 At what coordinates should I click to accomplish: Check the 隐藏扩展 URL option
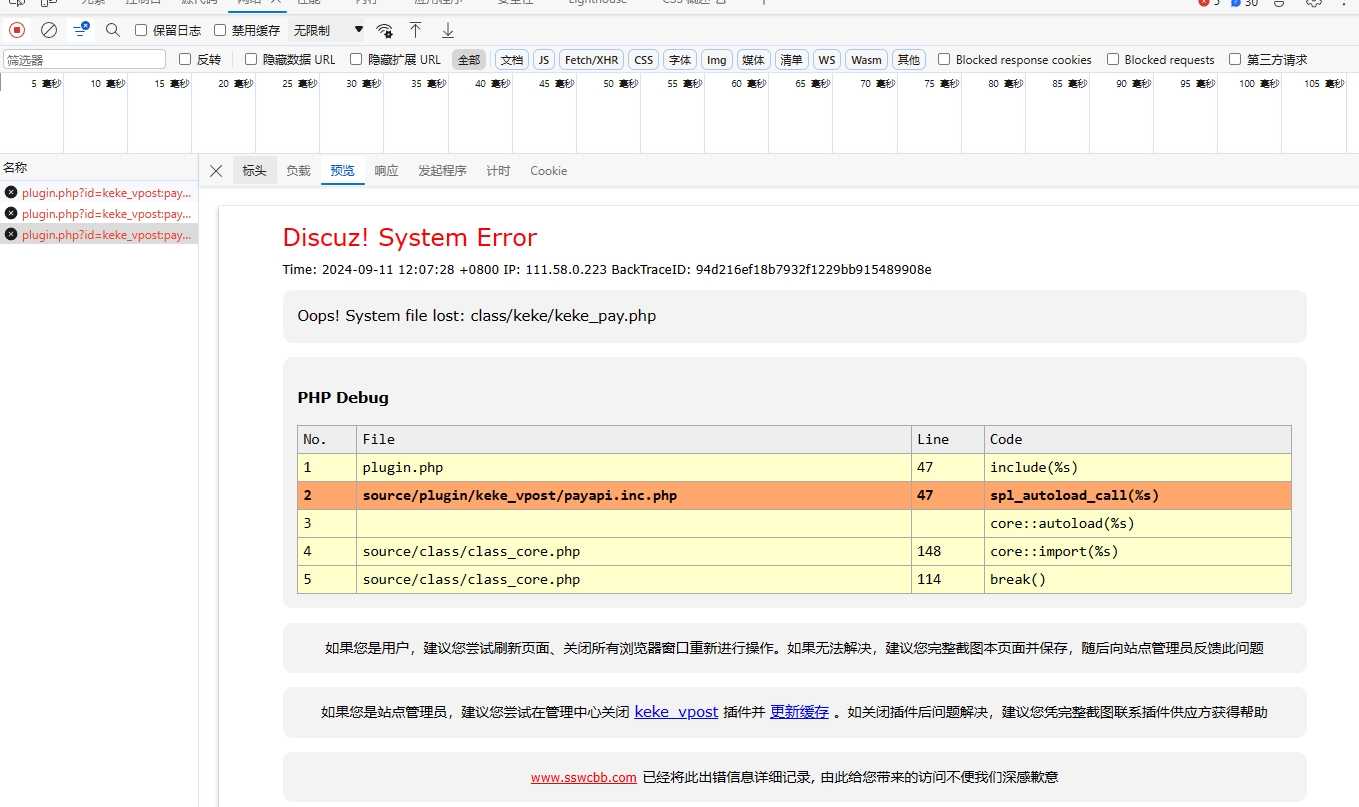tap(356, 59)
